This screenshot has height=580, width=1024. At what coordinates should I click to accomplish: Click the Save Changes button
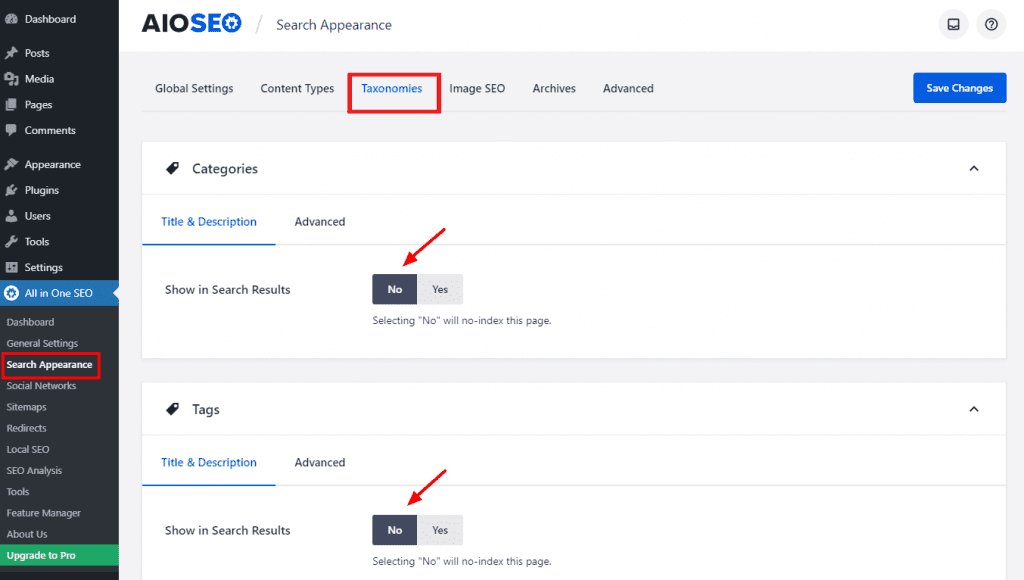point(959,88)
